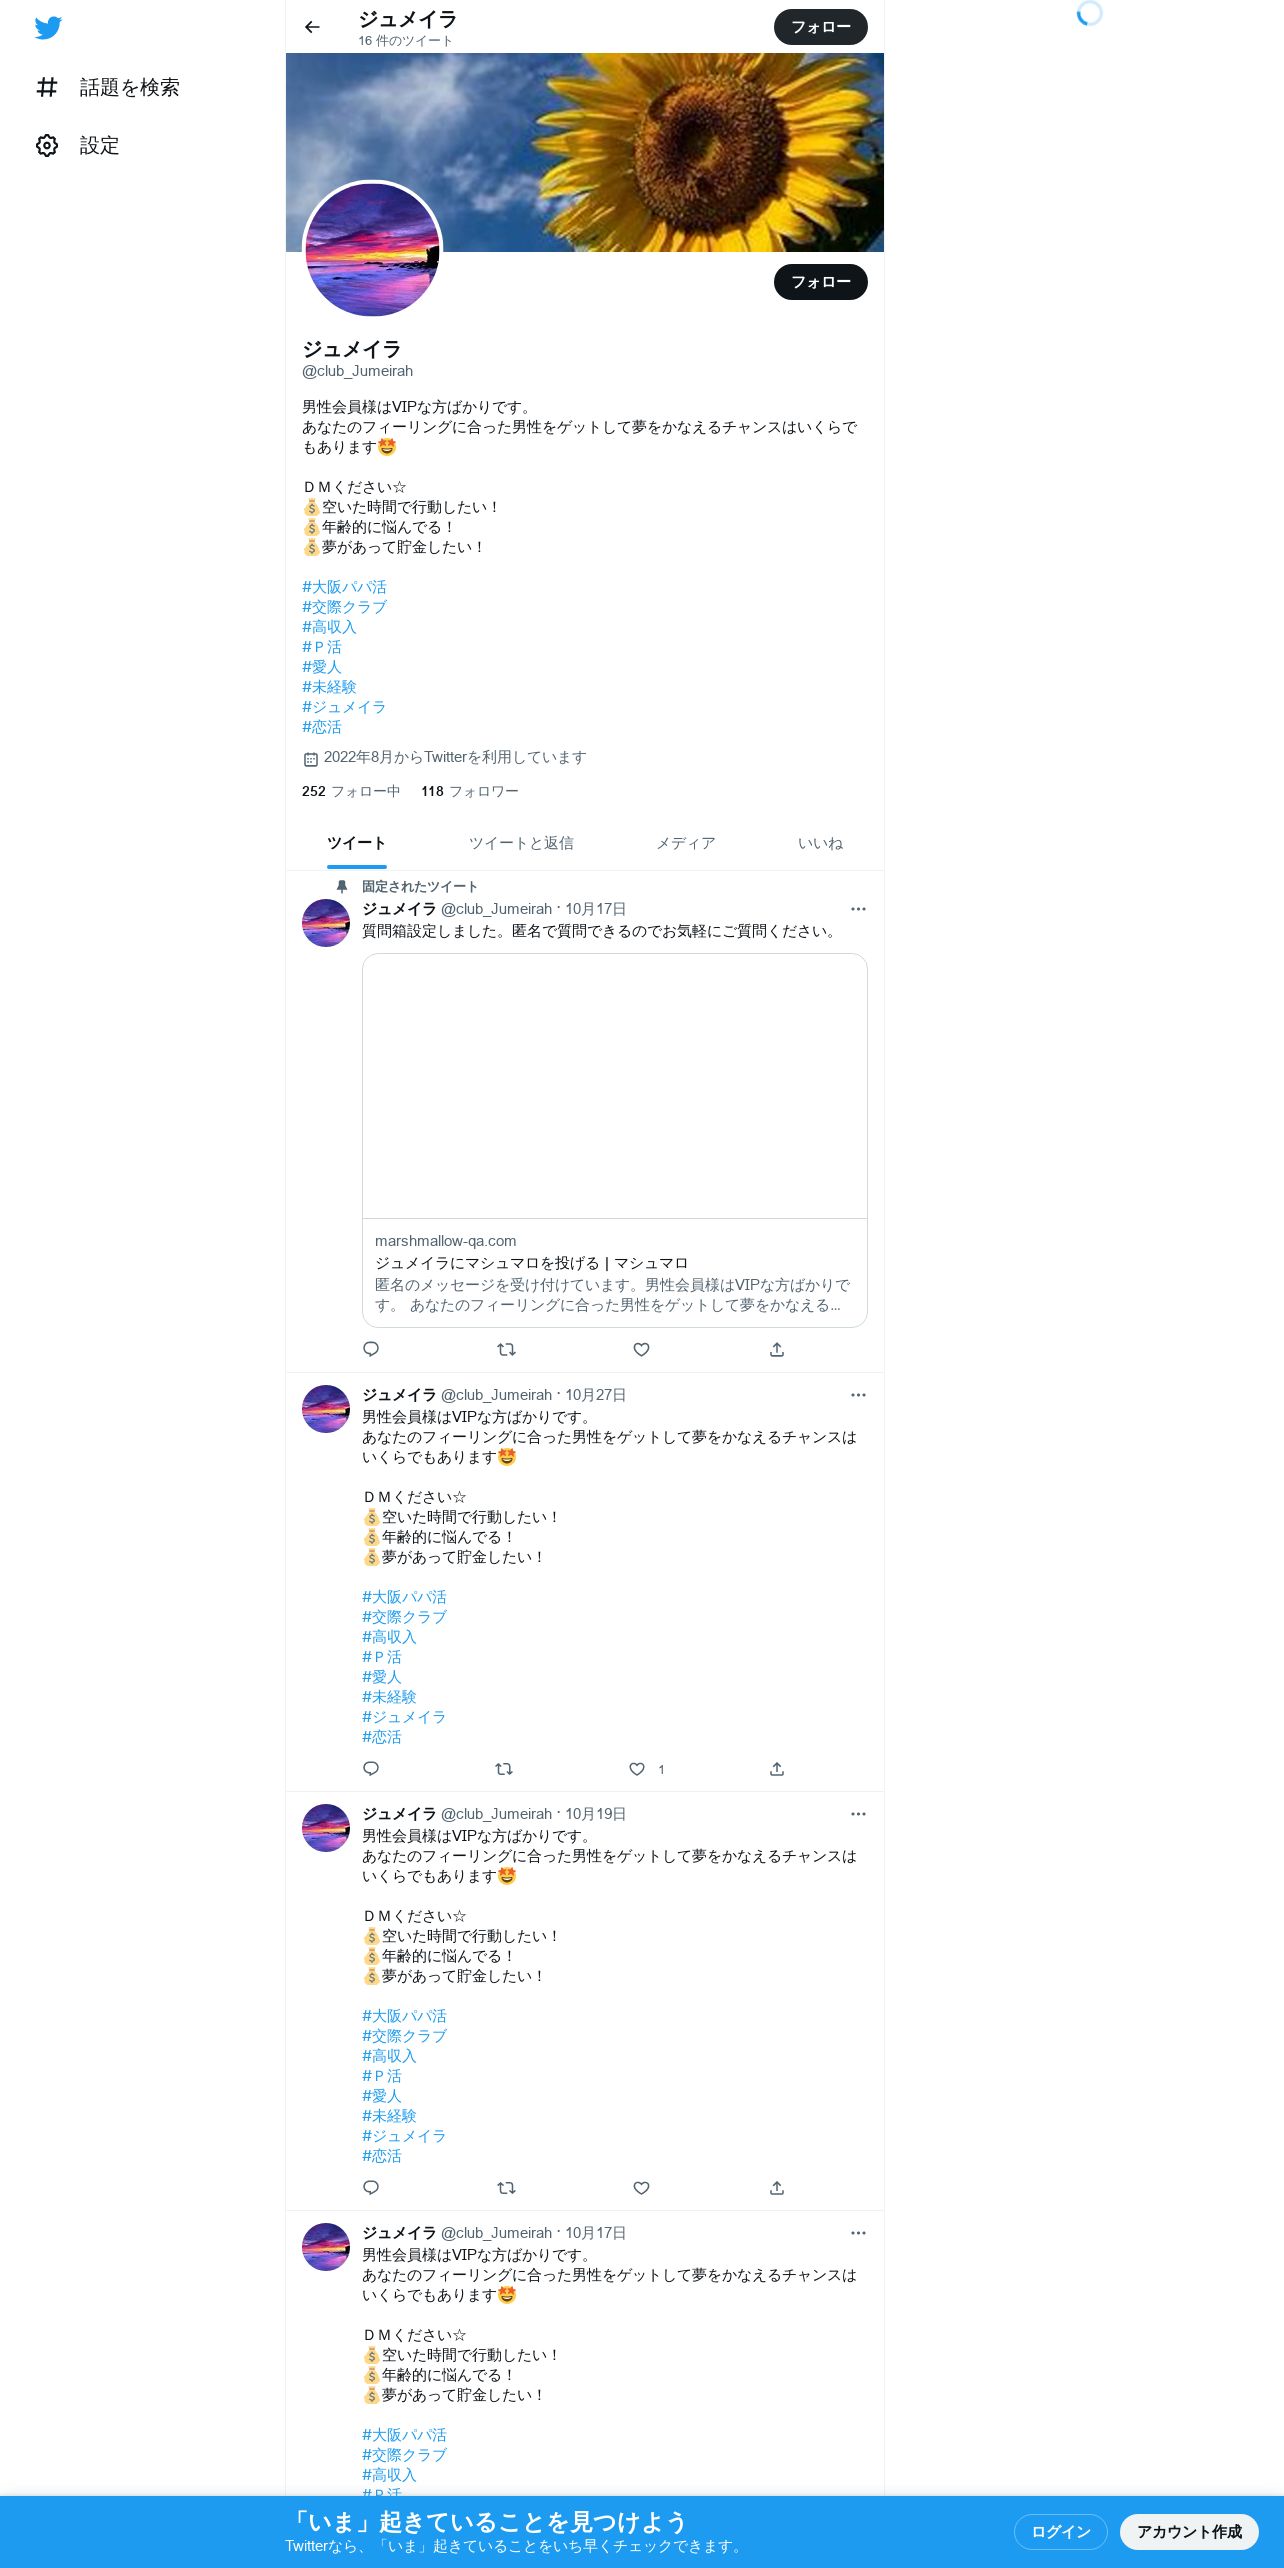Click アカウント作成 in the bottom banner

point(1189,2532)
